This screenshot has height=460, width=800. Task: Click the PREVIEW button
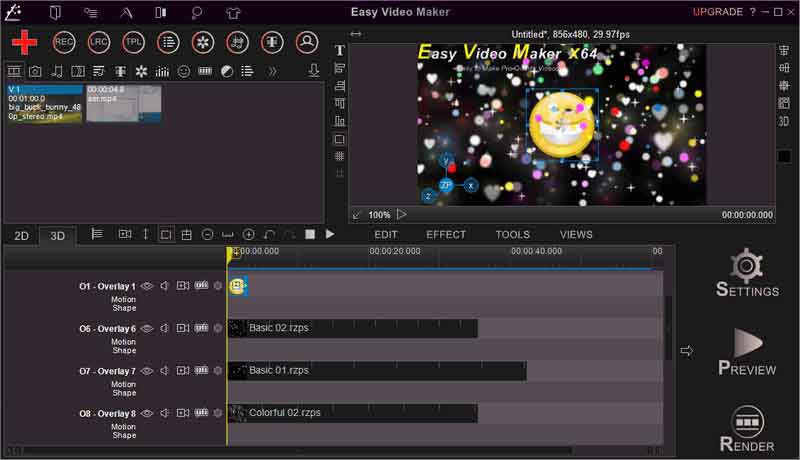(747, 352)
